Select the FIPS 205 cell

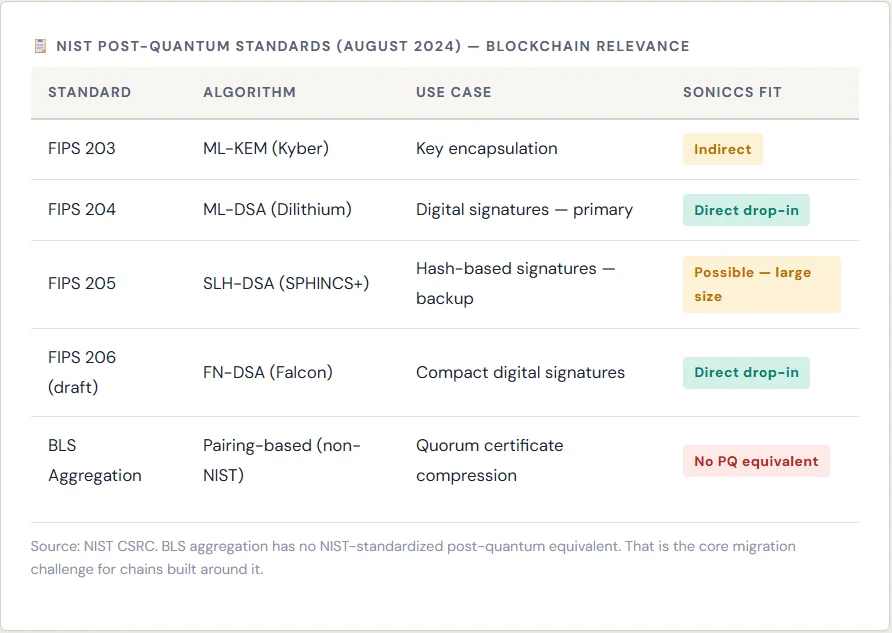pyautogui.click(x=82, y=283)
